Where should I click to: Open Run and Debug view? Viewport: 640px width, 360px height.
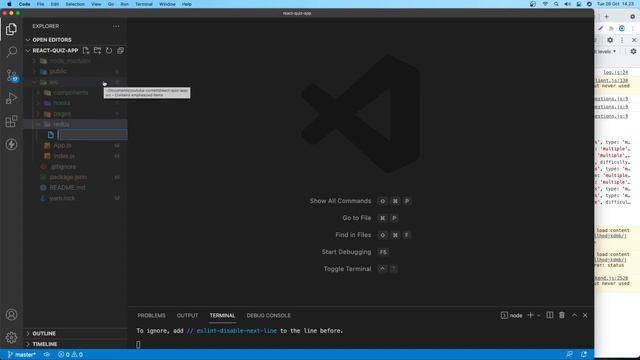11,98
